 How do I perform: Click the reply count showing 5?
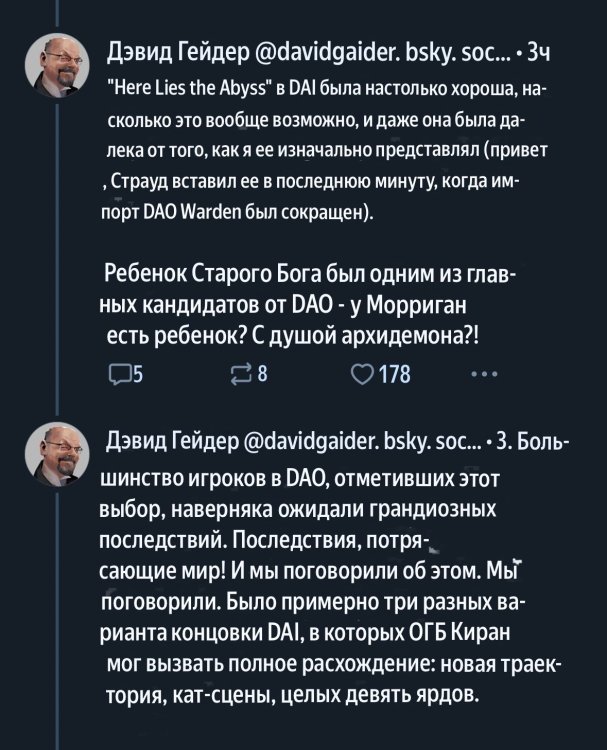tap(138, 376)
